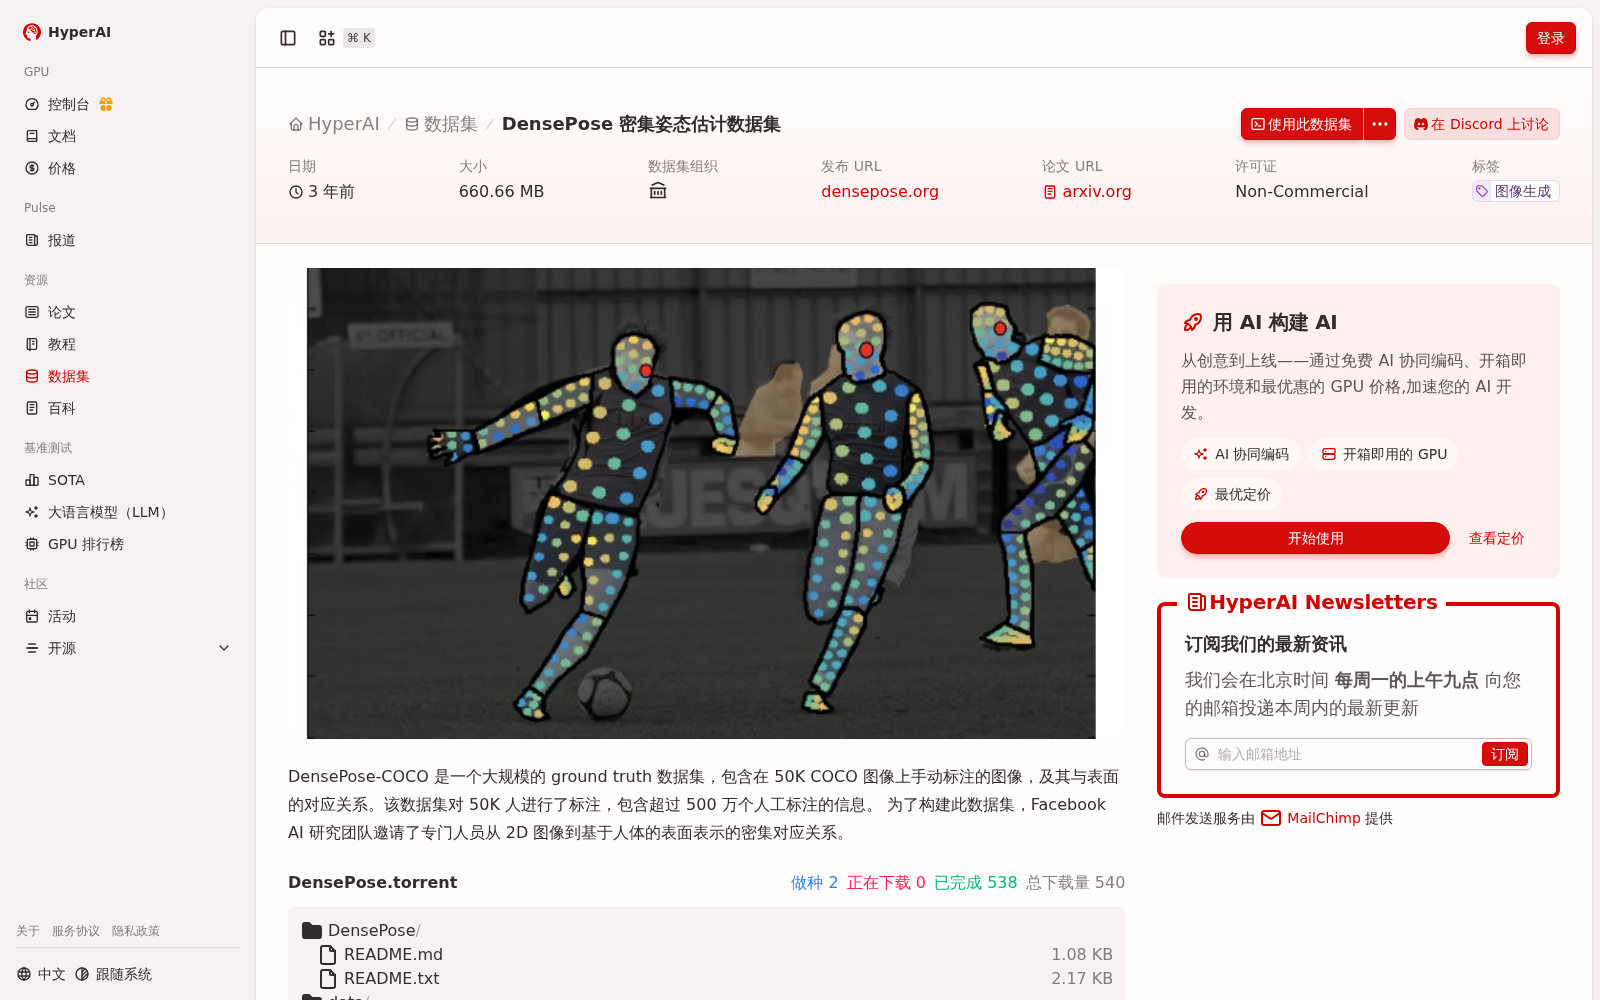Click the gift icon beside 控制台

[106, 104]
